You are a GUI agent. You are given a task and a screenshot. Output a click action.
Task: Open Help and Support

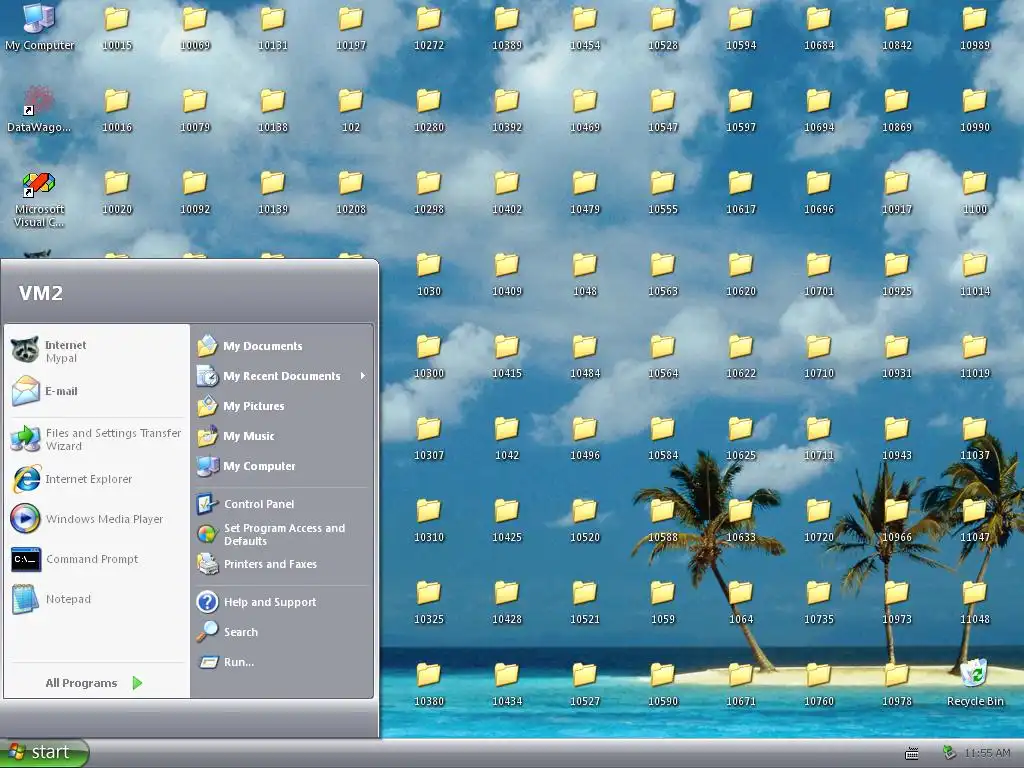282,601
